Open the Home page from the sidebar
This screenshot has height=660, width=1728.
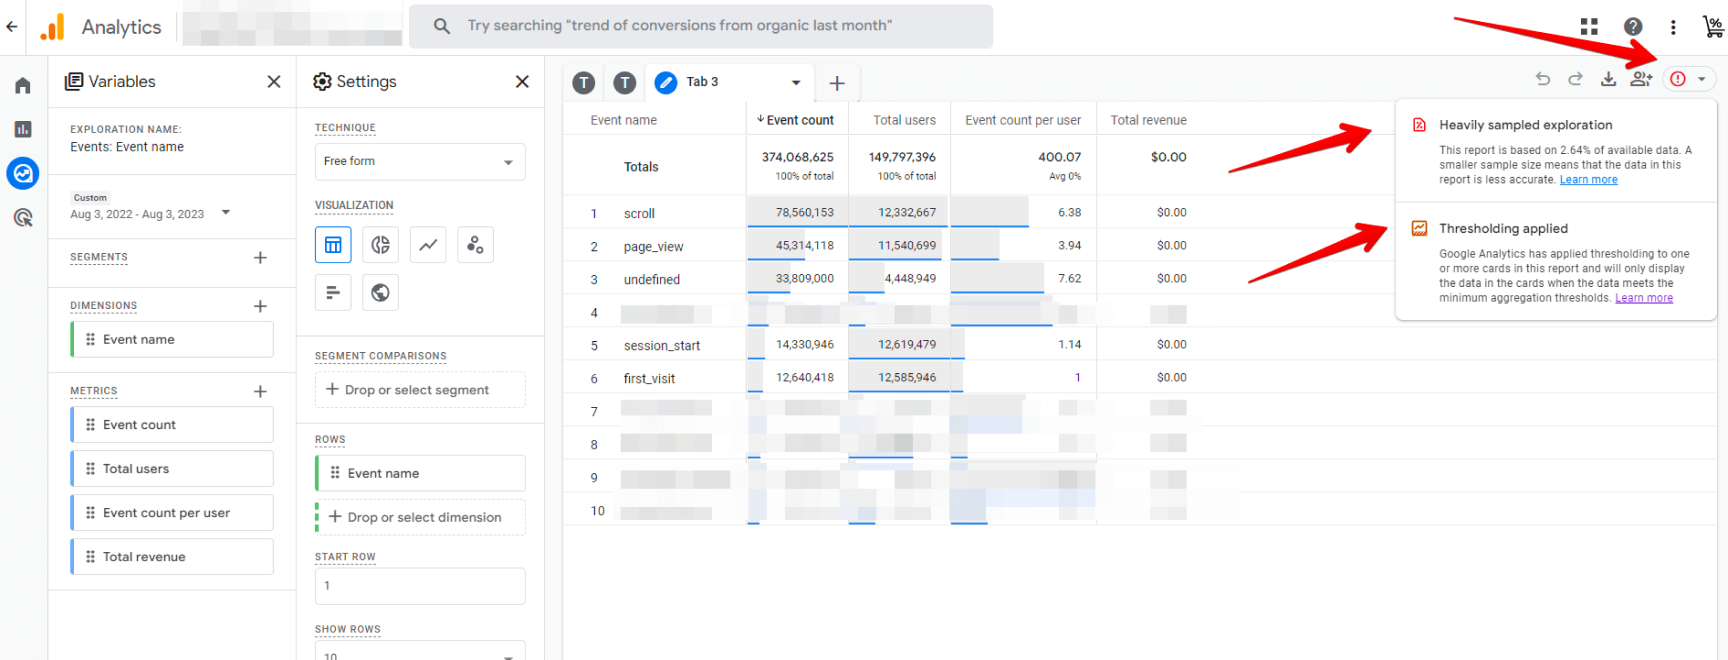tap(23, 86)
